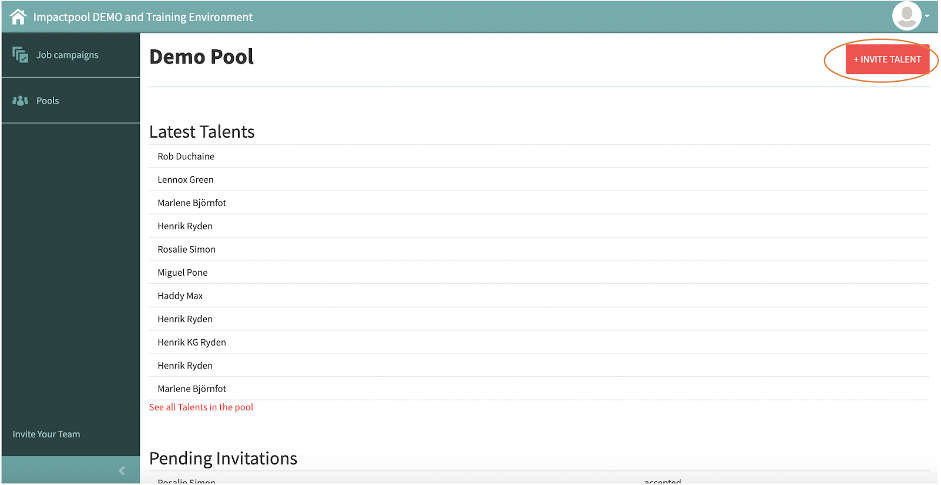Select Haddy Max in Latest Talents

point(180,296)
